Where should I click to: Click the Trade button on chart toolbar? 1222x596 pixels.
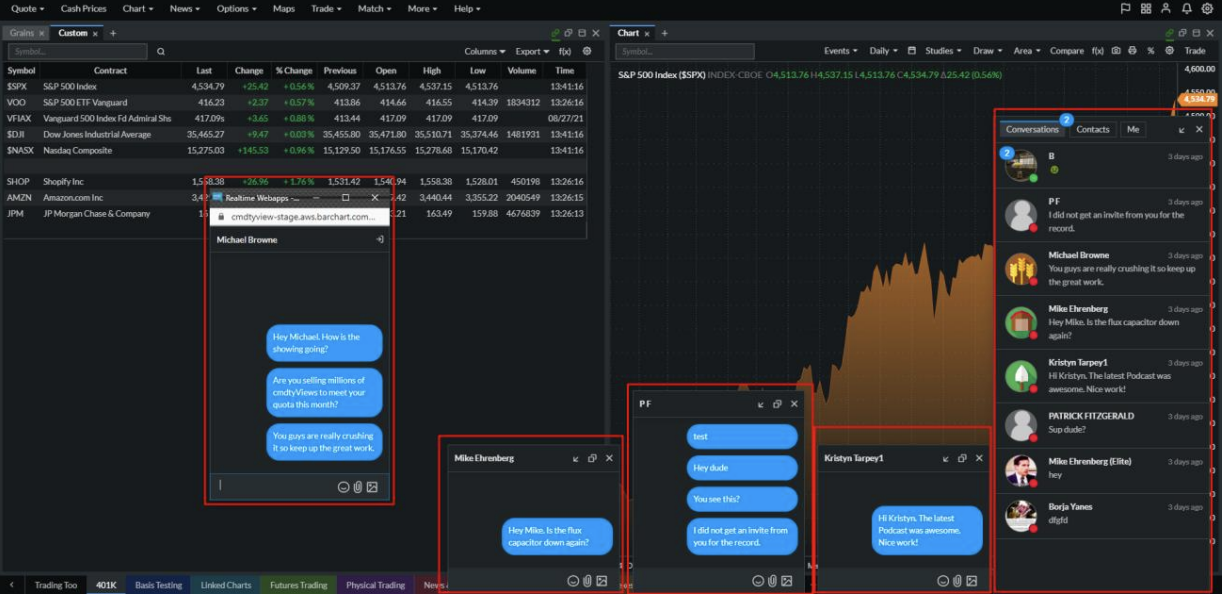tap(1195, 51)
